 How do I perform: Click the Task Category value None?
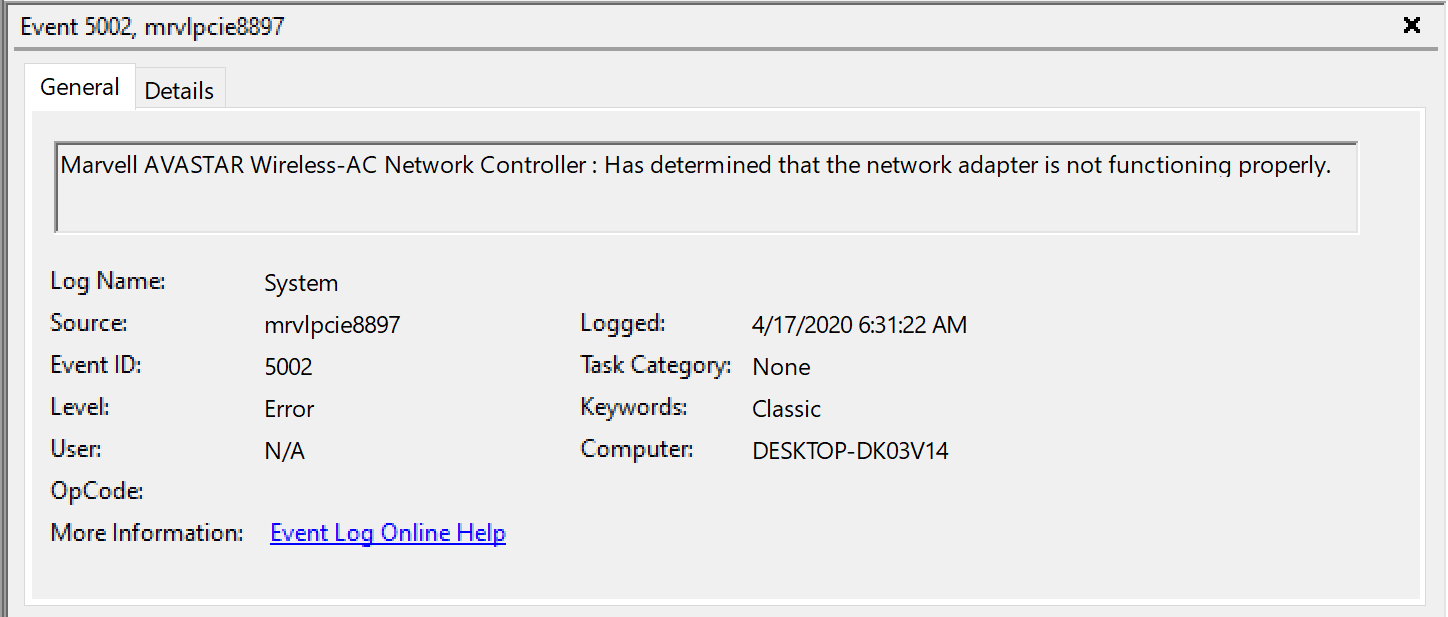(x=781, y=367)
